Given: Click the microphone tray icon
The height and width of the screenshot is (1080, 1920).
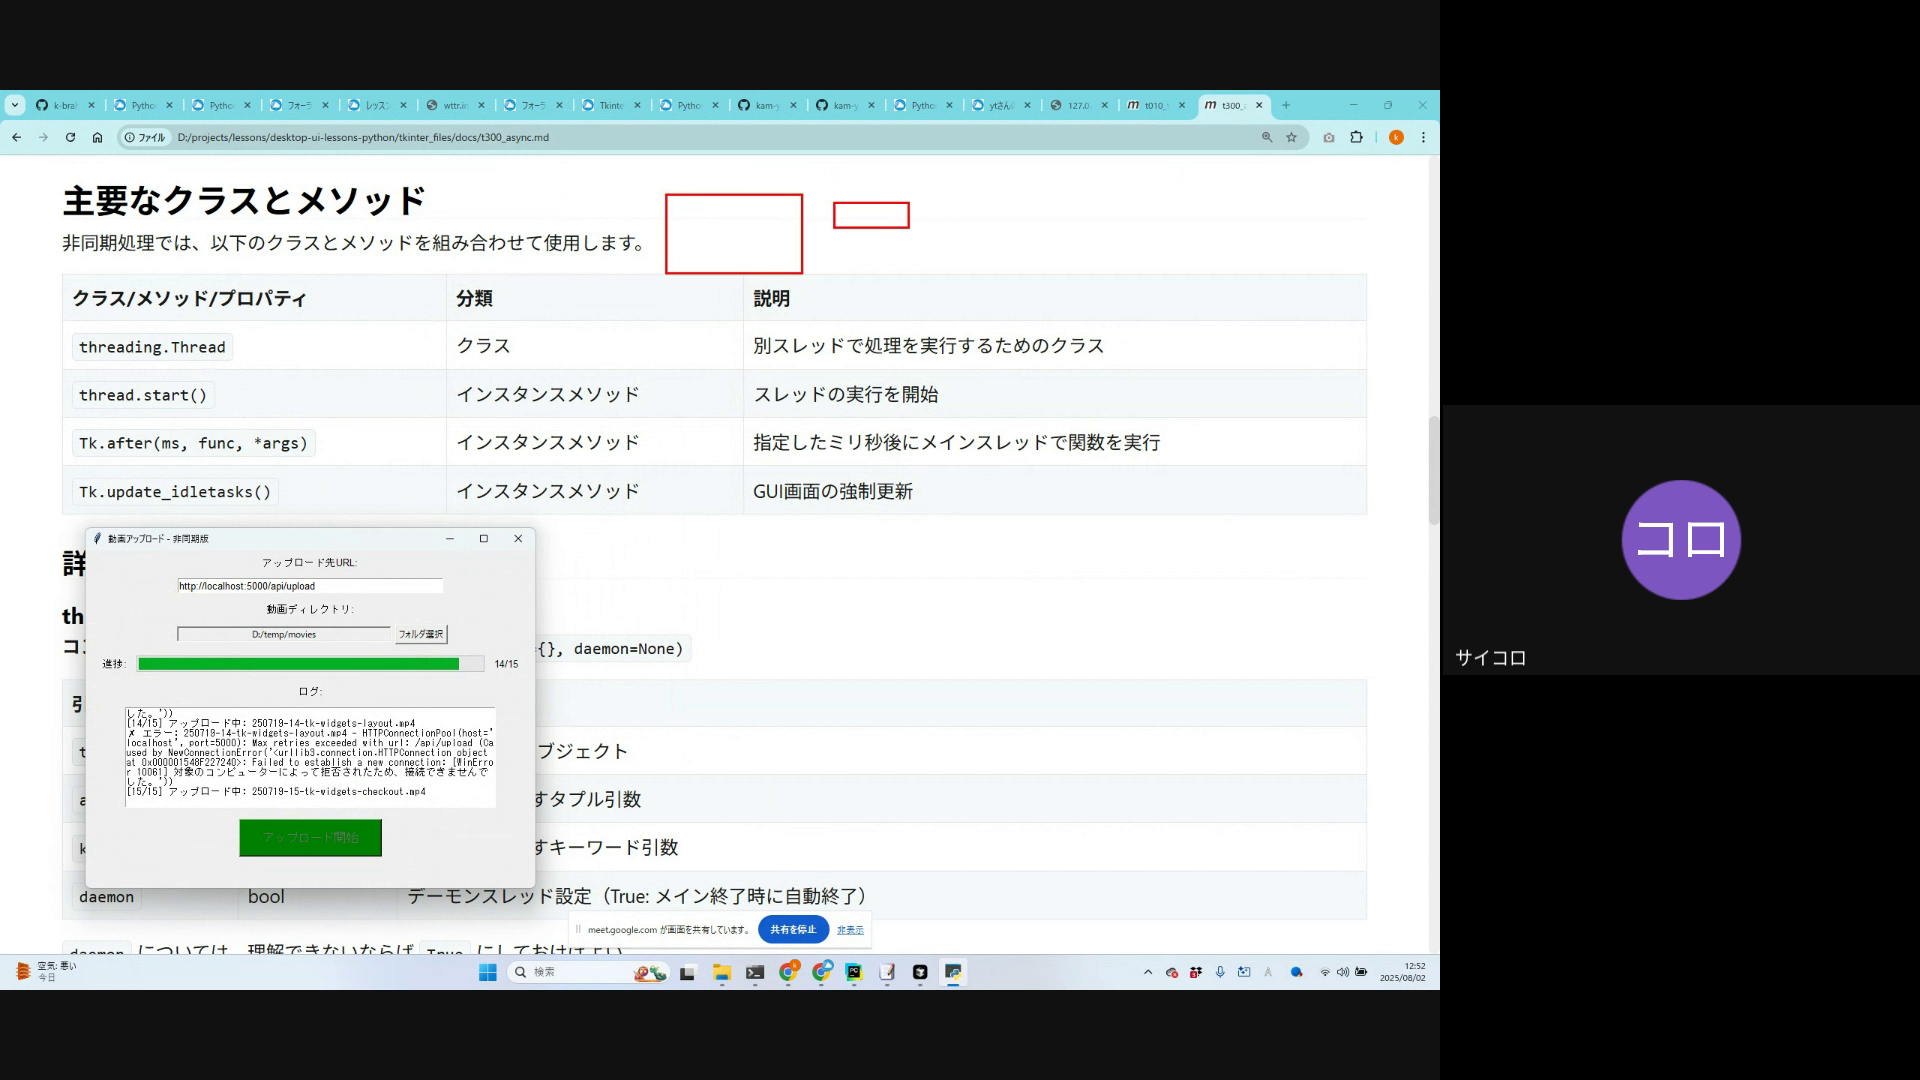Looking at the screenshot, I should coord(1220,972).
